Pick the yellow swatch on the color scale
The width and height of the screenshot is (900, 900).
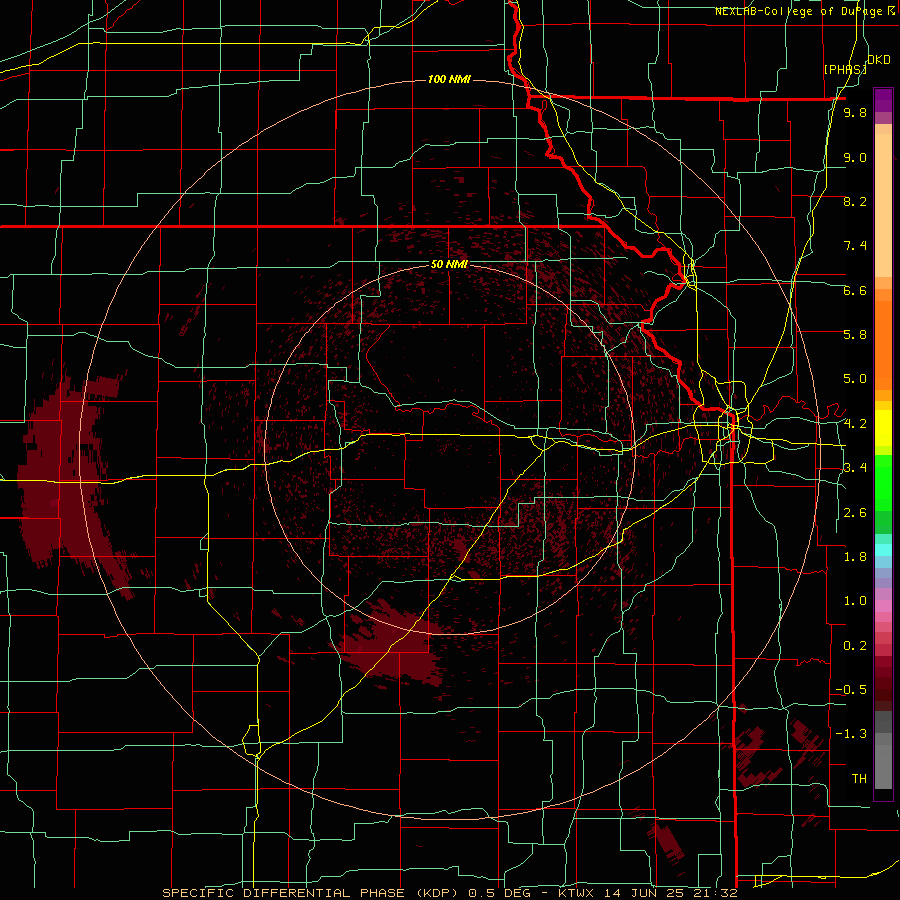(883, 428)
